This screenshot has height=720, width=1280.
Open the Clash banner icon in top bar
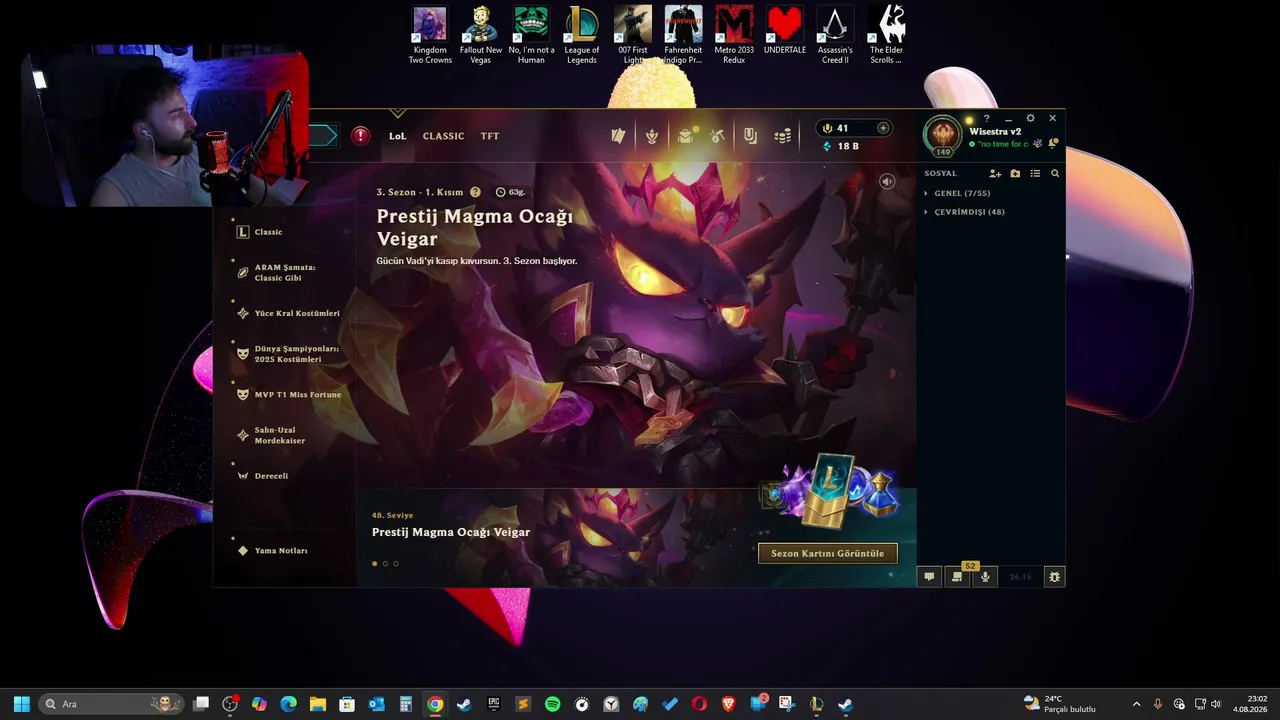(750, 136)
